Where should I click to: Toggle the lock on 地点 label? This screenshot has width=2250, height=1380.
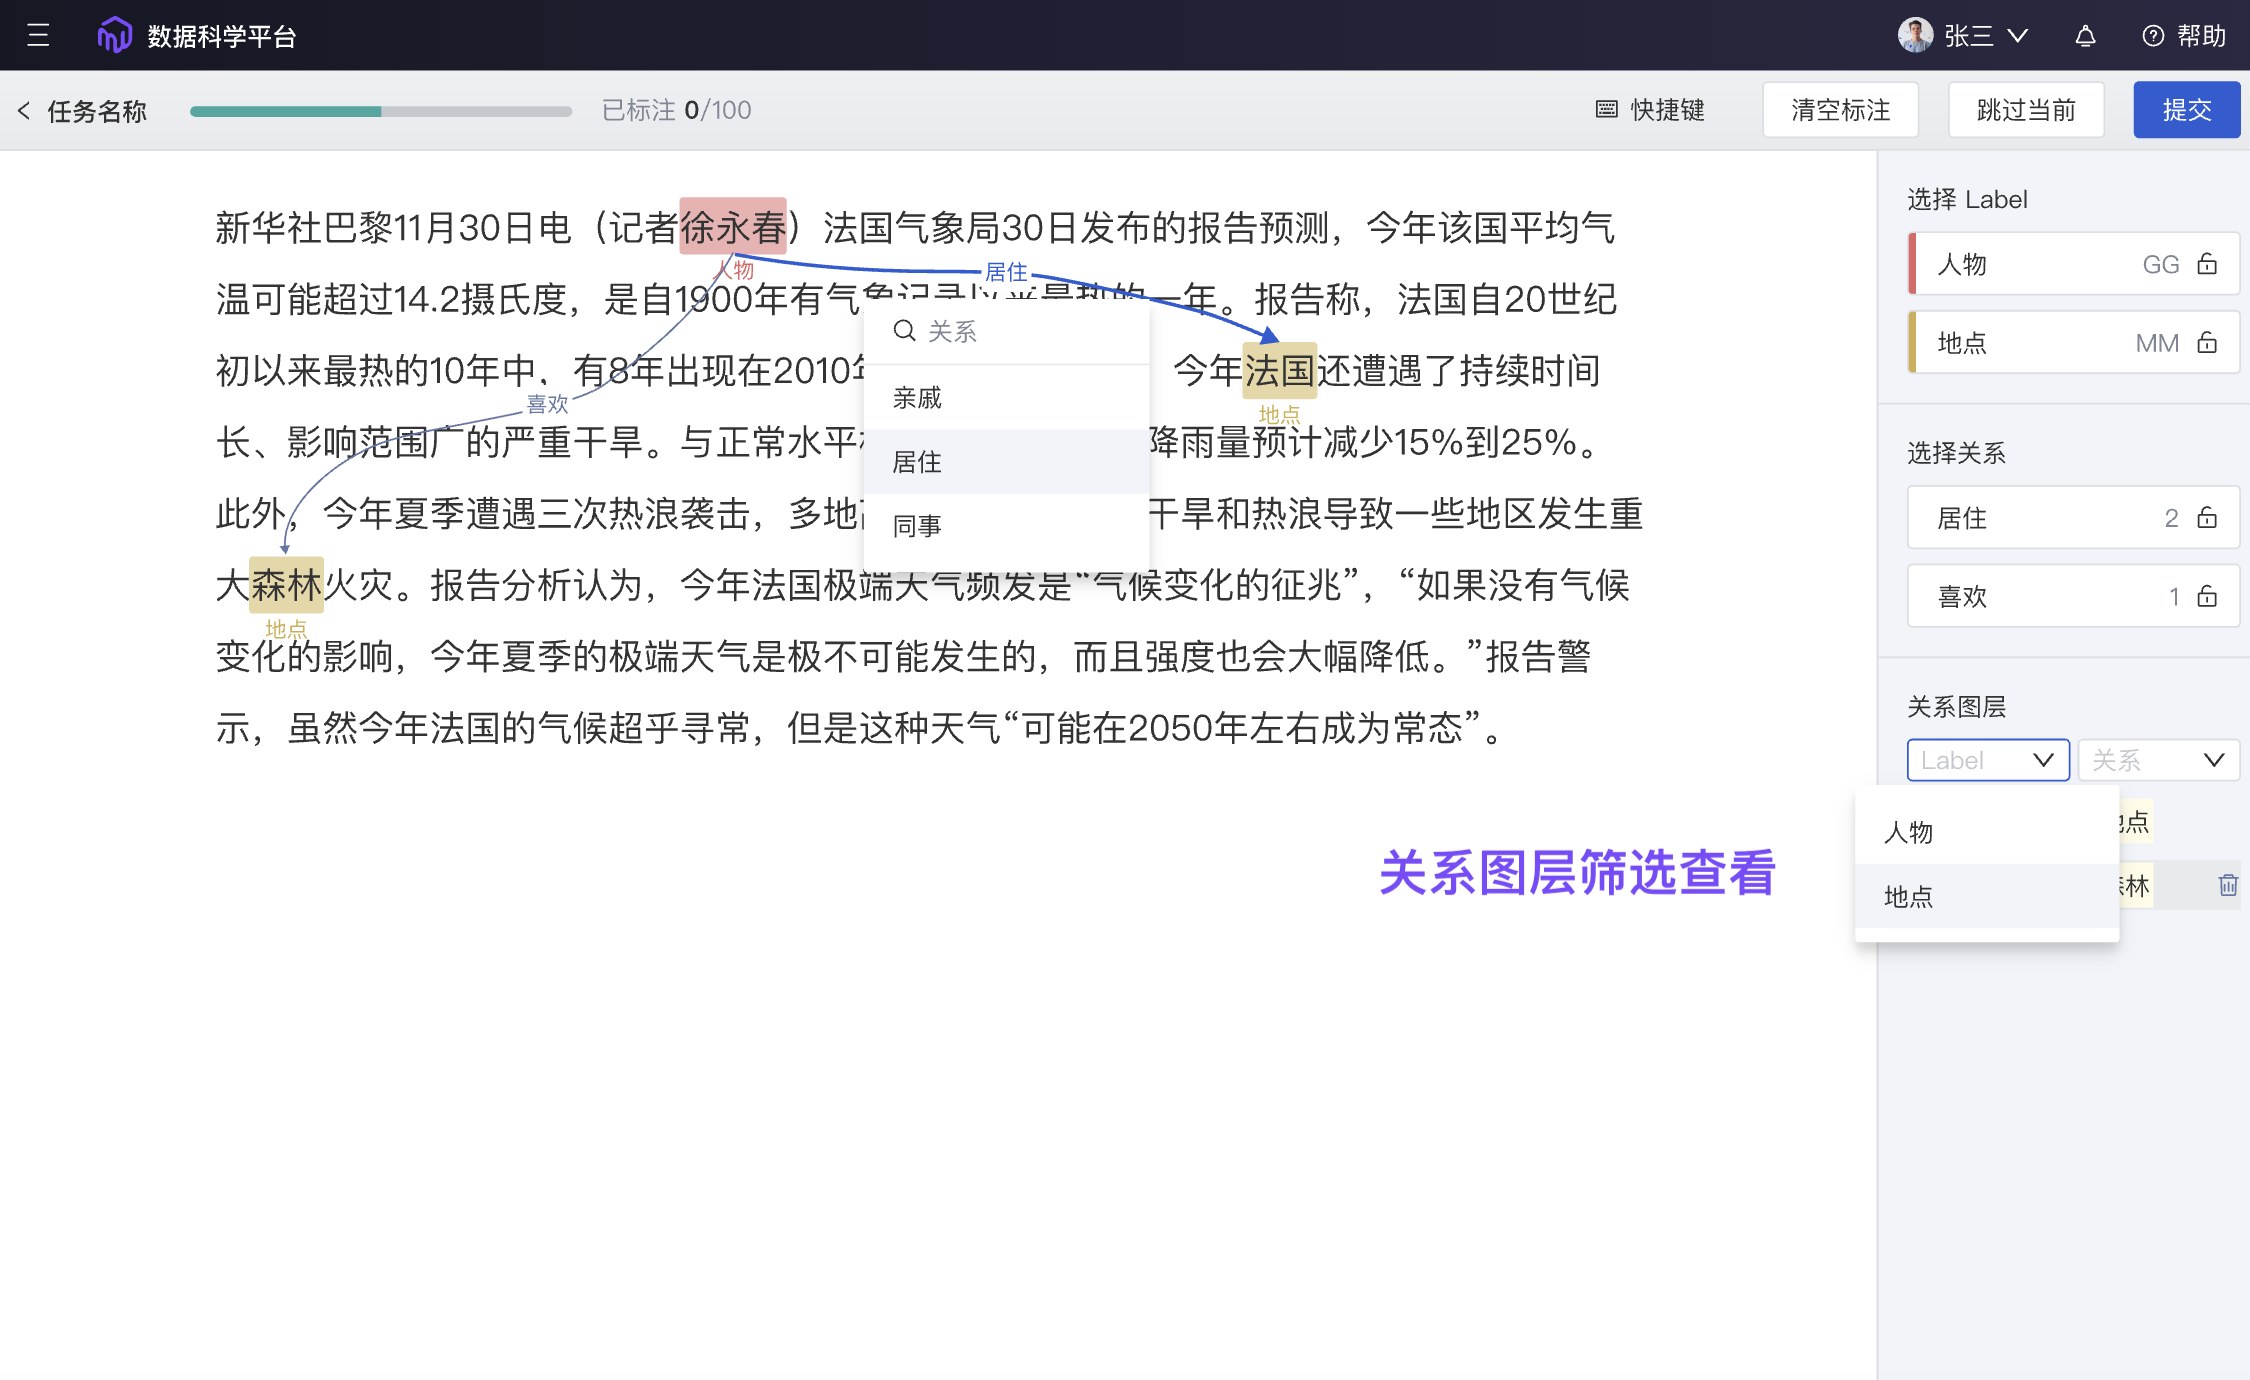click(x=2207, y=343)
